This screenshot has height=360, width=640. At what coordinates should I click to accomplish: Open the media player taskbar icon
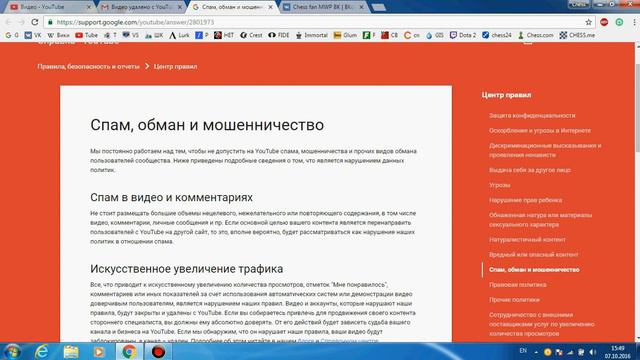coord(98,351)
